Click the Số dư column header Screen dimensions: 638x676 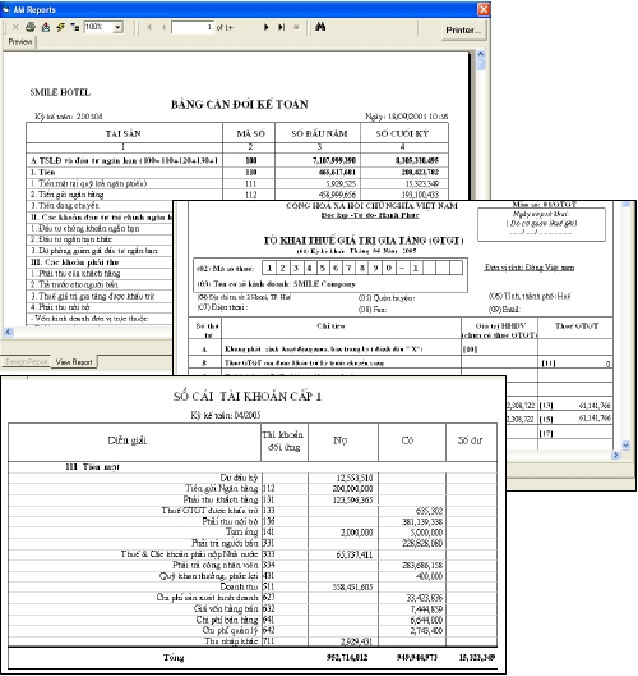pos(470,440)
